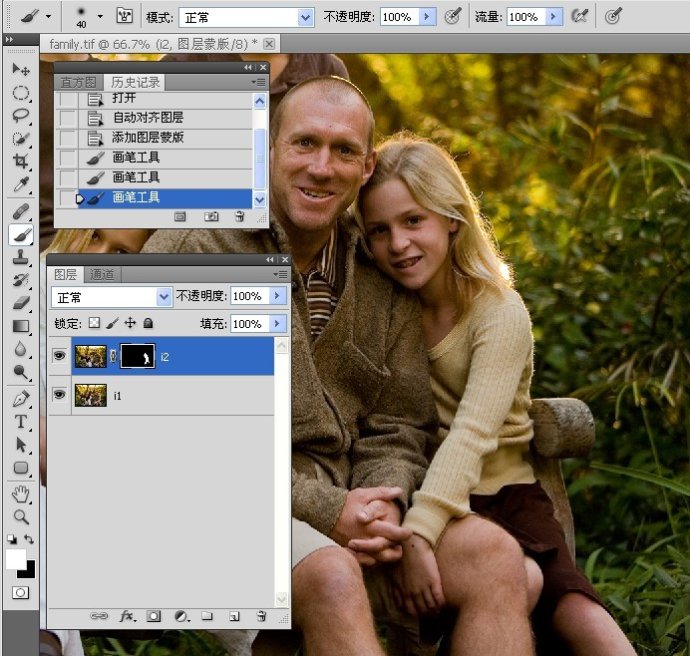The height and width of the screenshot is (656, 690).
Task: Toggle Quick Mask mode
Action: (20, 593)
